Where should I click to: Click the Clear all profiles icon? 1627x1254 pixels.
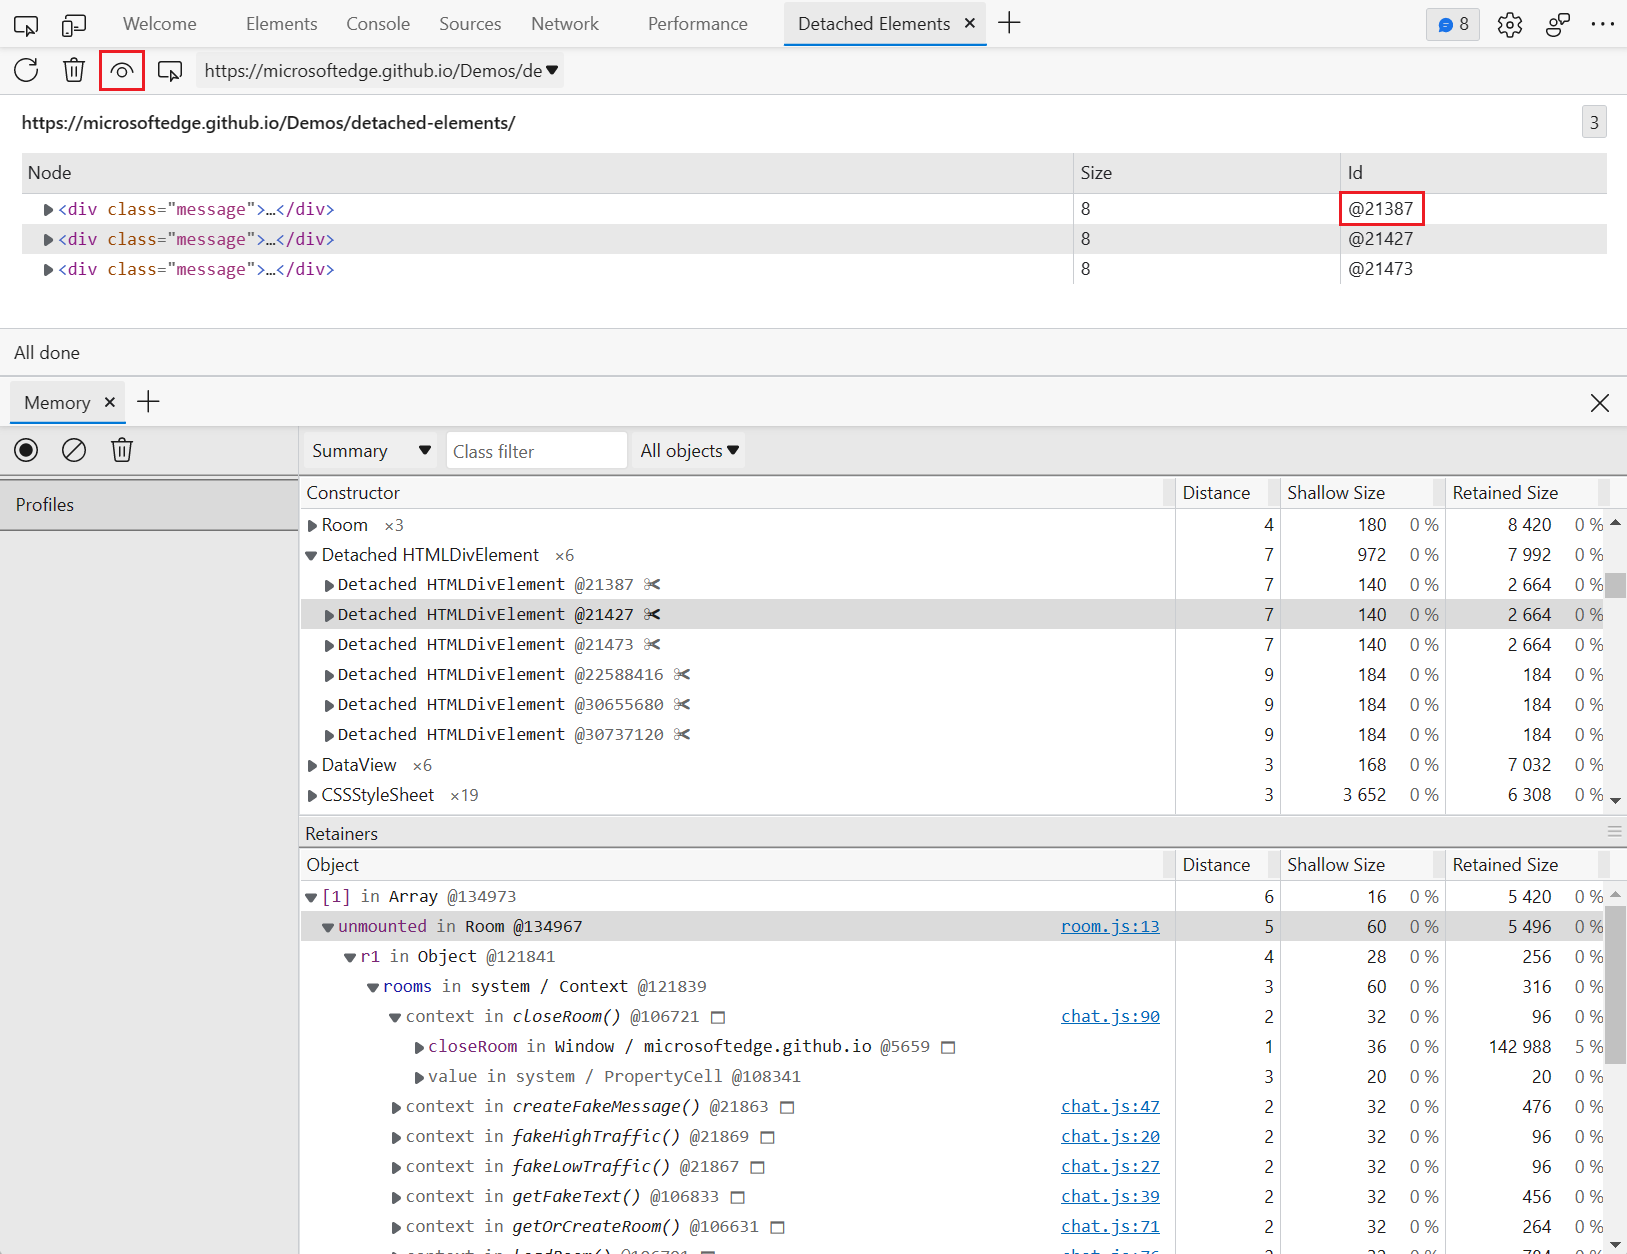[74, 450]
